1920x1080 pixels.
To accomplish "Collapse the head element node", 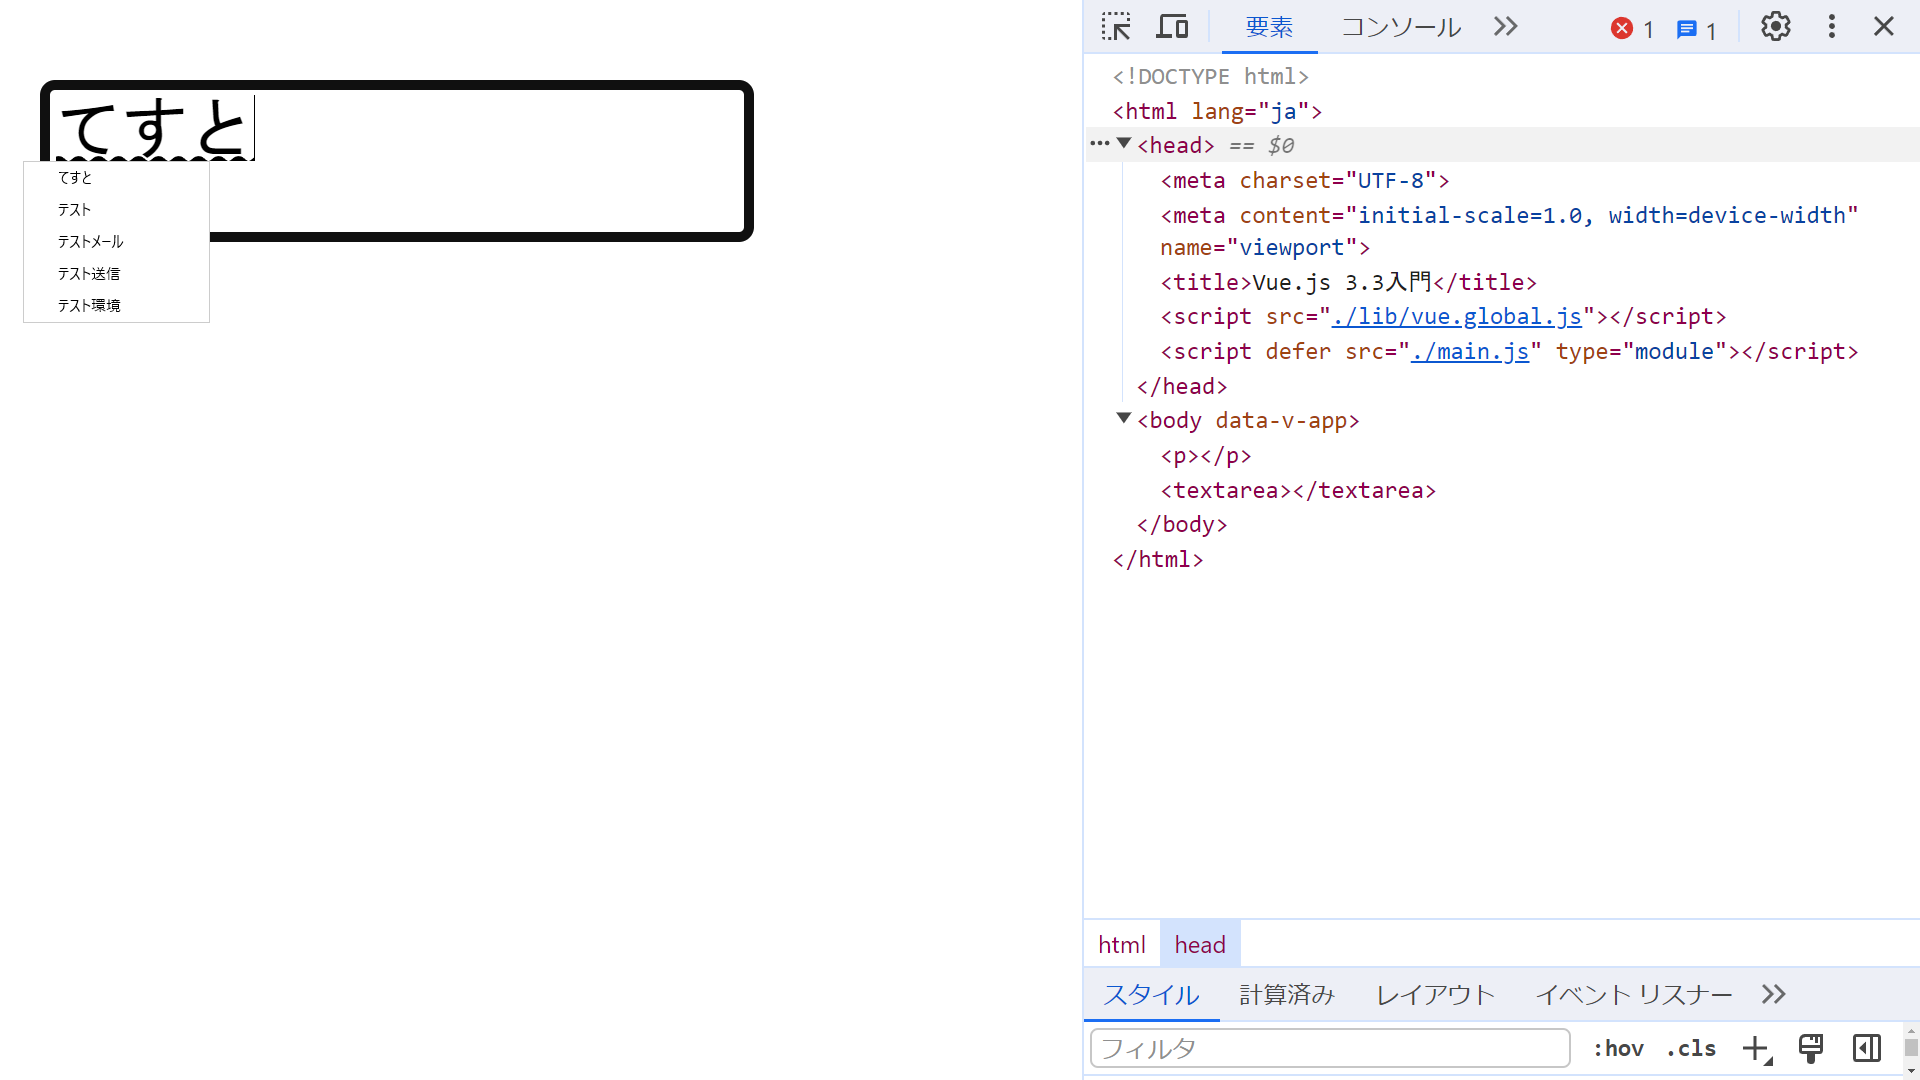I will tap(1124, 144).
